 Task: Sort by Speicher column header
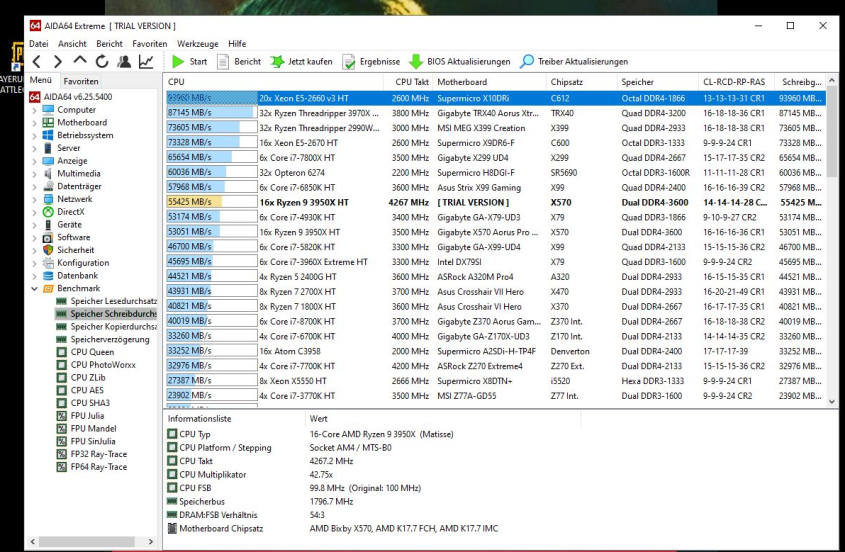click(657, 82)
